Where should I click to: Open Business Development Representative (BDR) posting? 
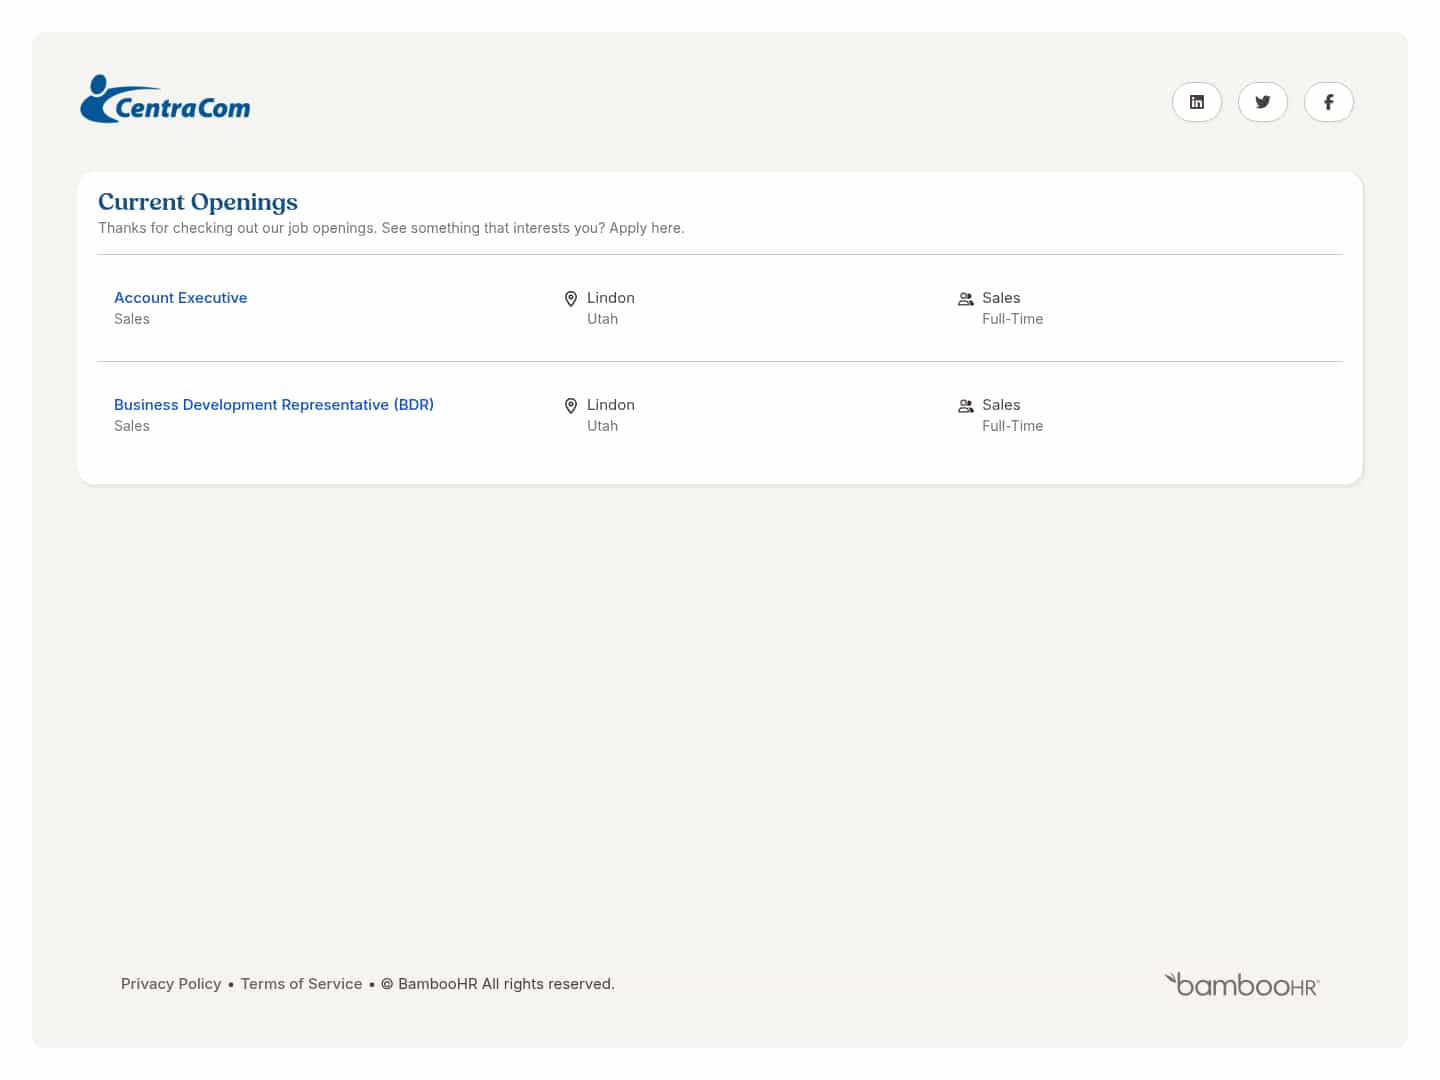coord(274,405)
